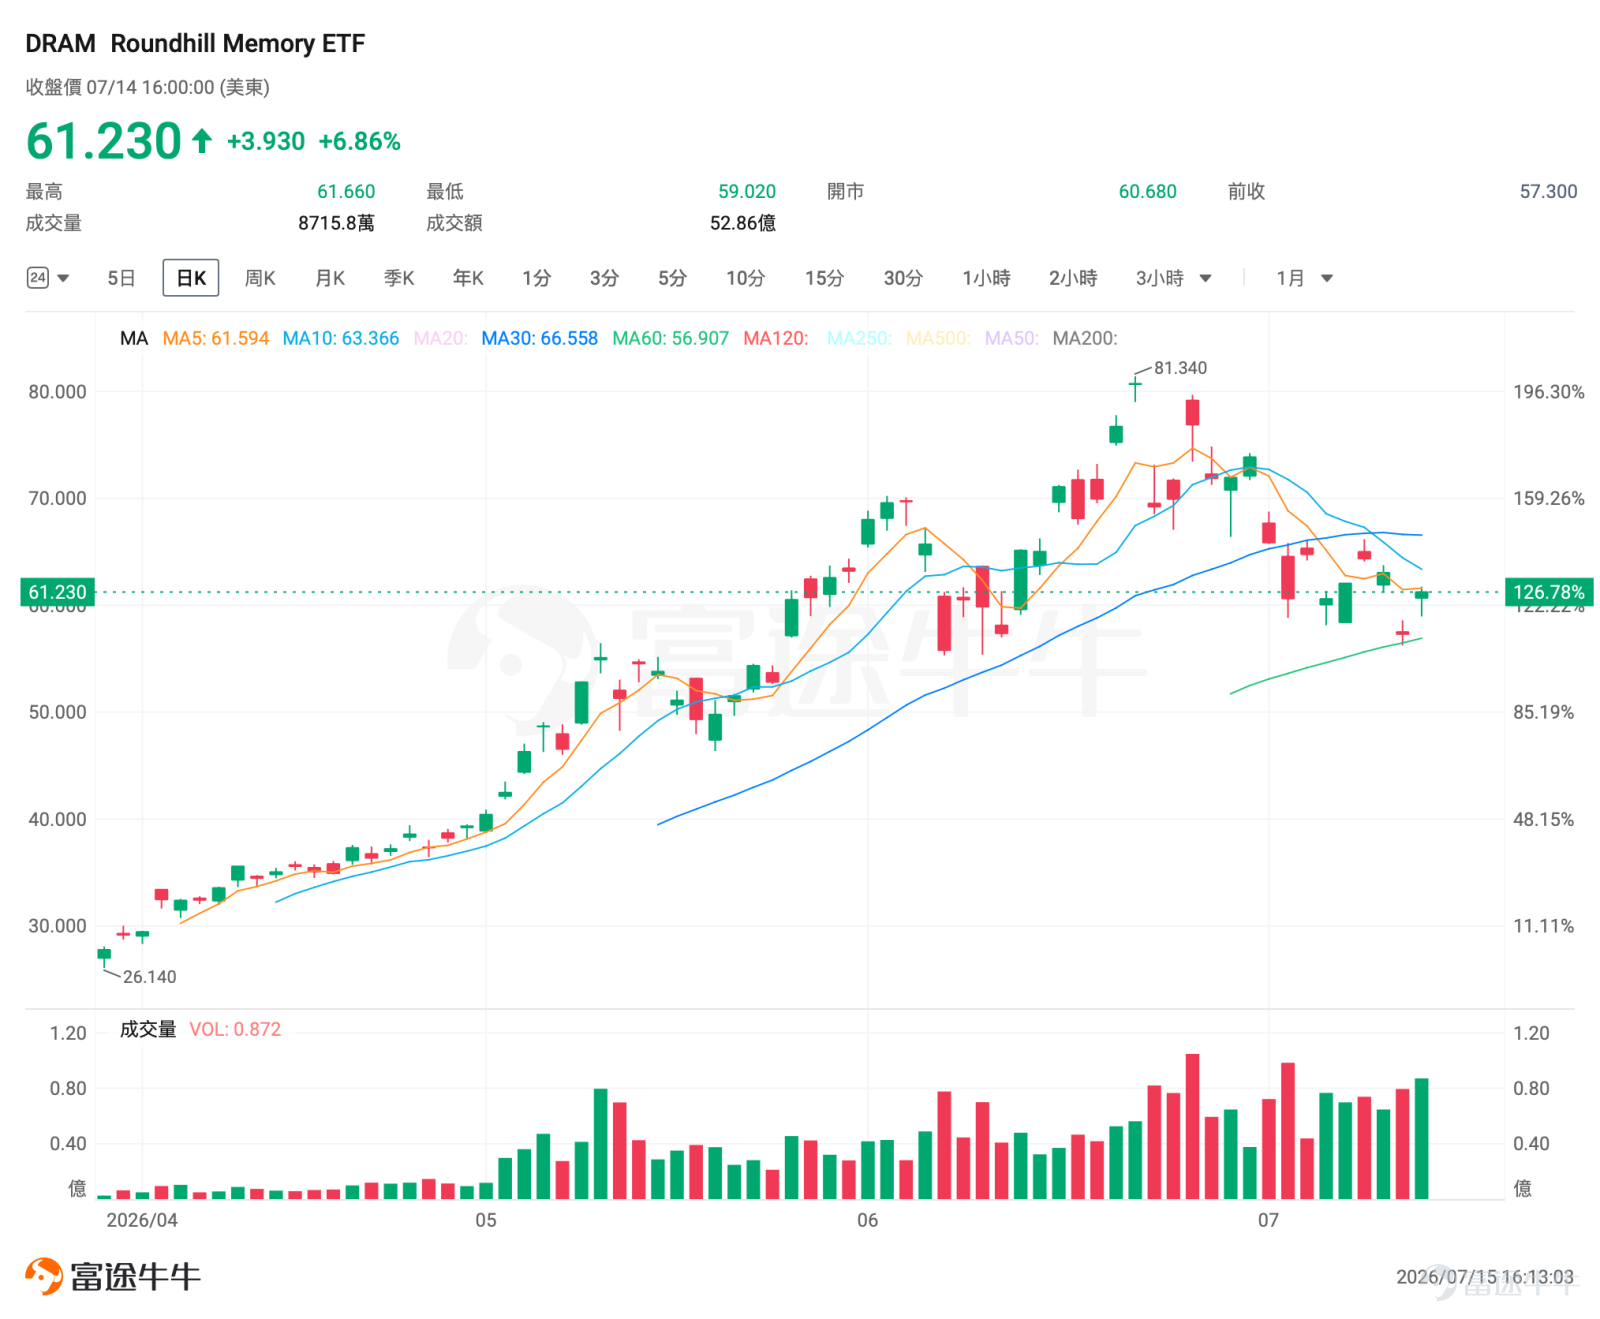Toggle the MA30 line at 66.558
The height and width of the screenshot is (1319, 1600).
tap(540, 338)
